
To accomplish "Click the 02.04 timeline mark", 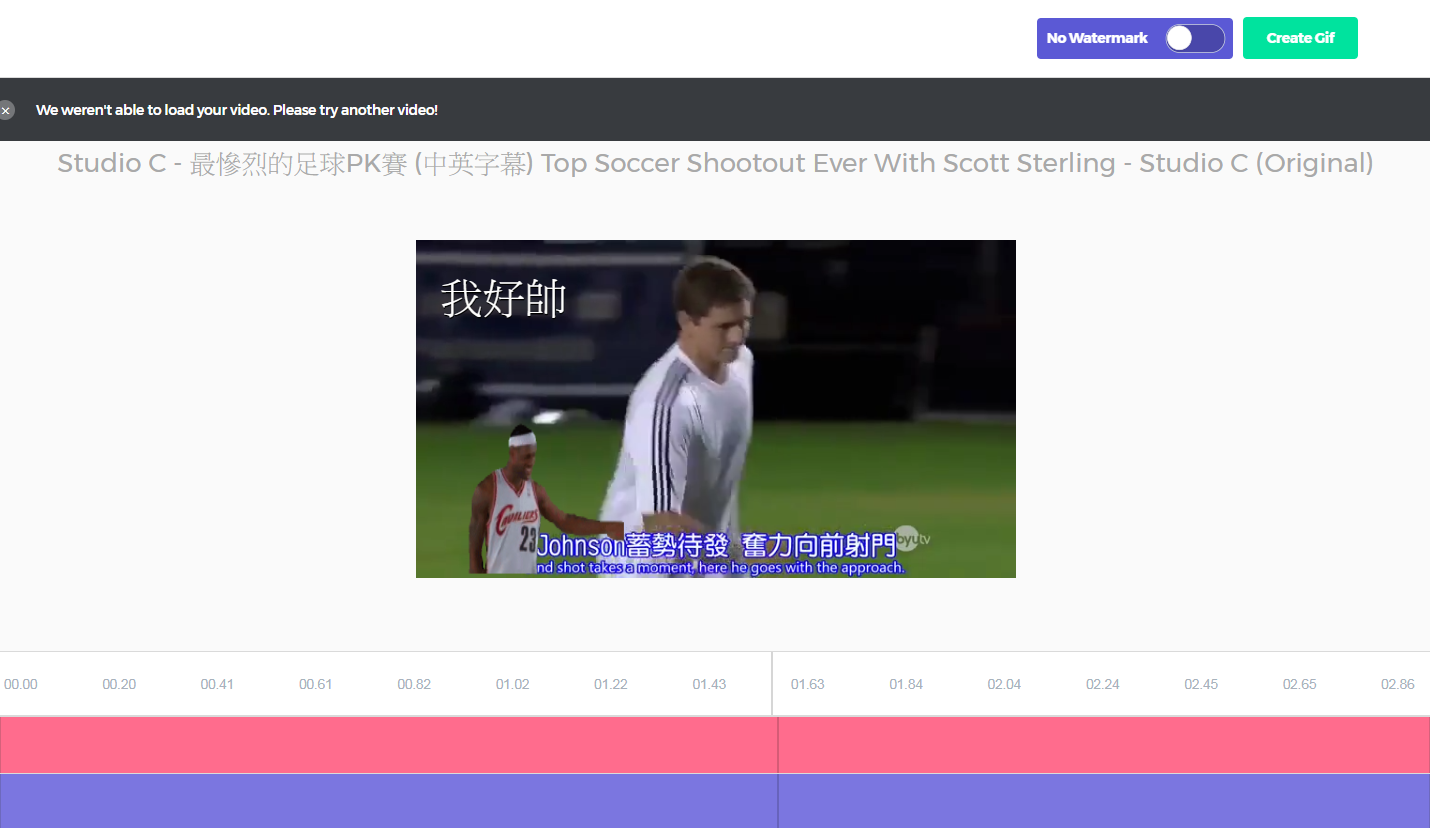I will point(1005,685).
